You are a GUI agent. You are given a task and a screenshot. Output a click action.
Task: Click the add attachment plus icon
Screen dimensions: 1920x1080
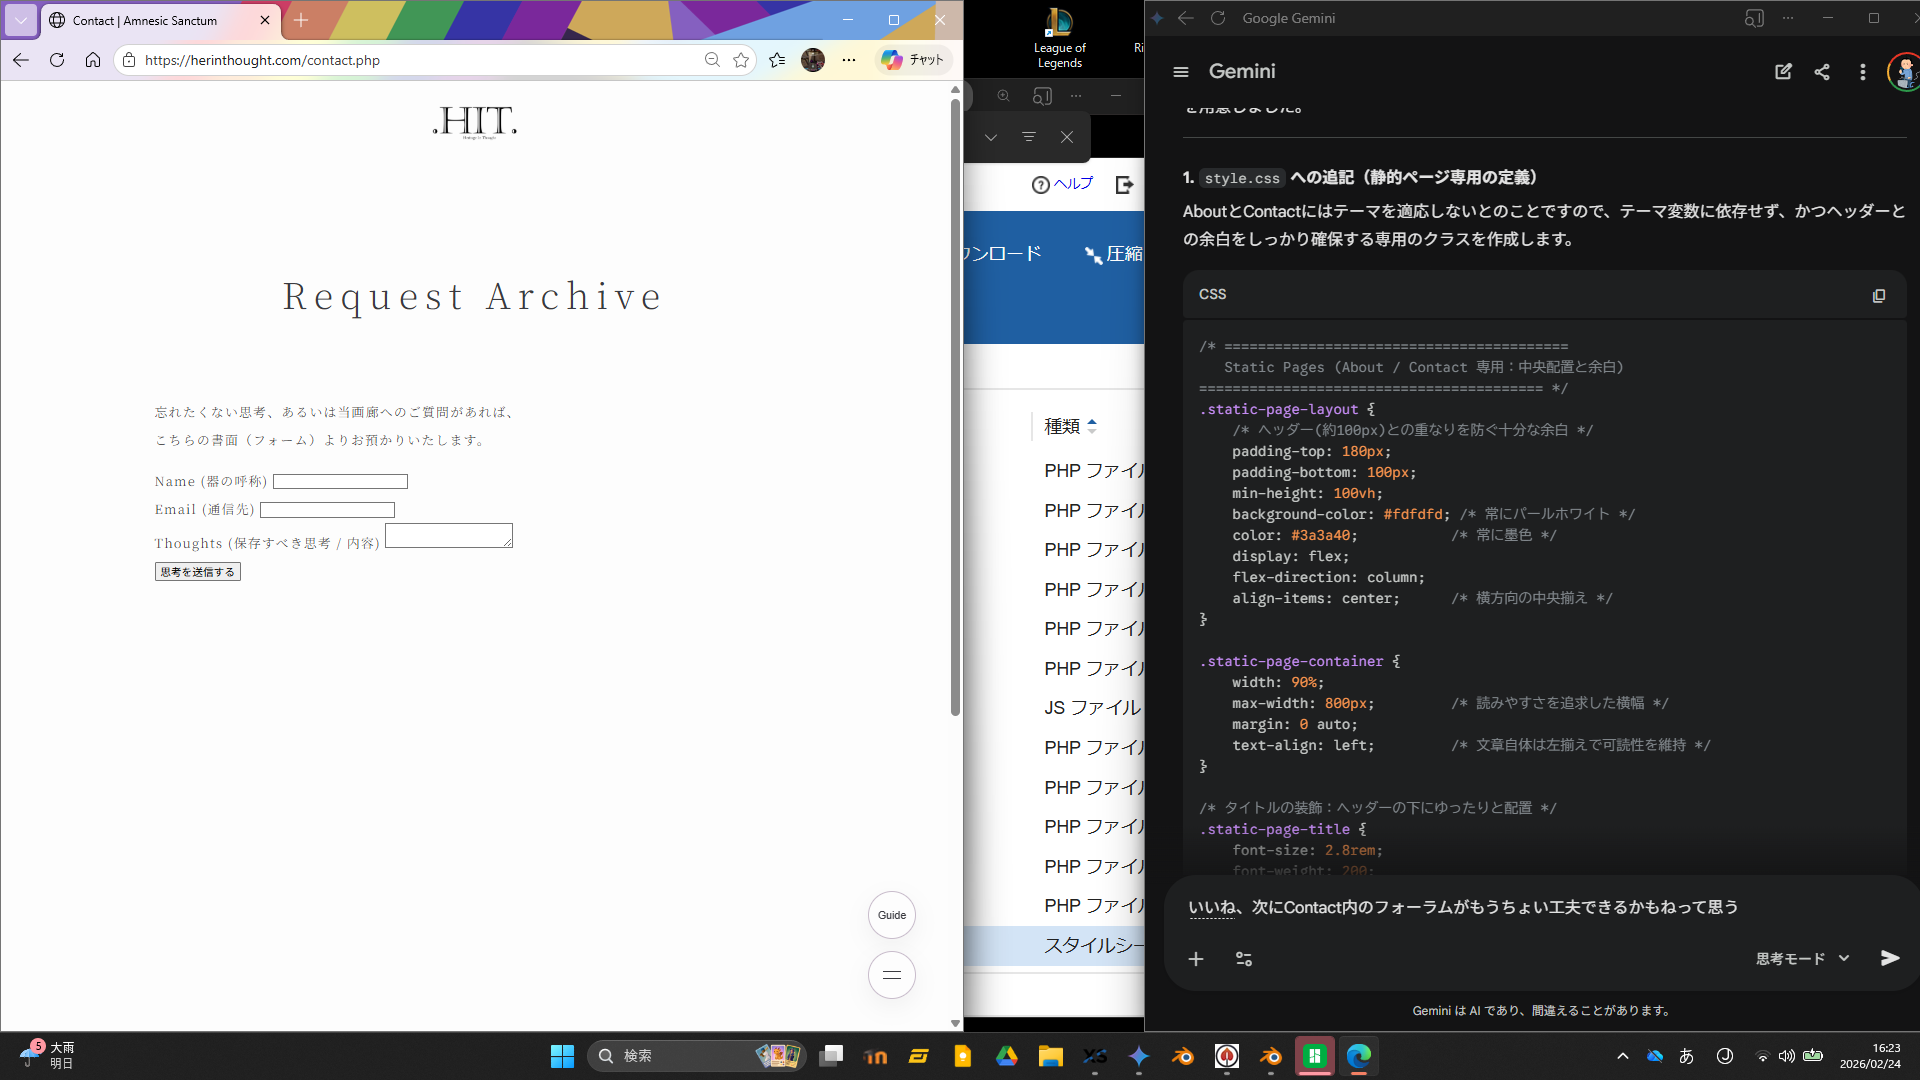(1196, 959)
